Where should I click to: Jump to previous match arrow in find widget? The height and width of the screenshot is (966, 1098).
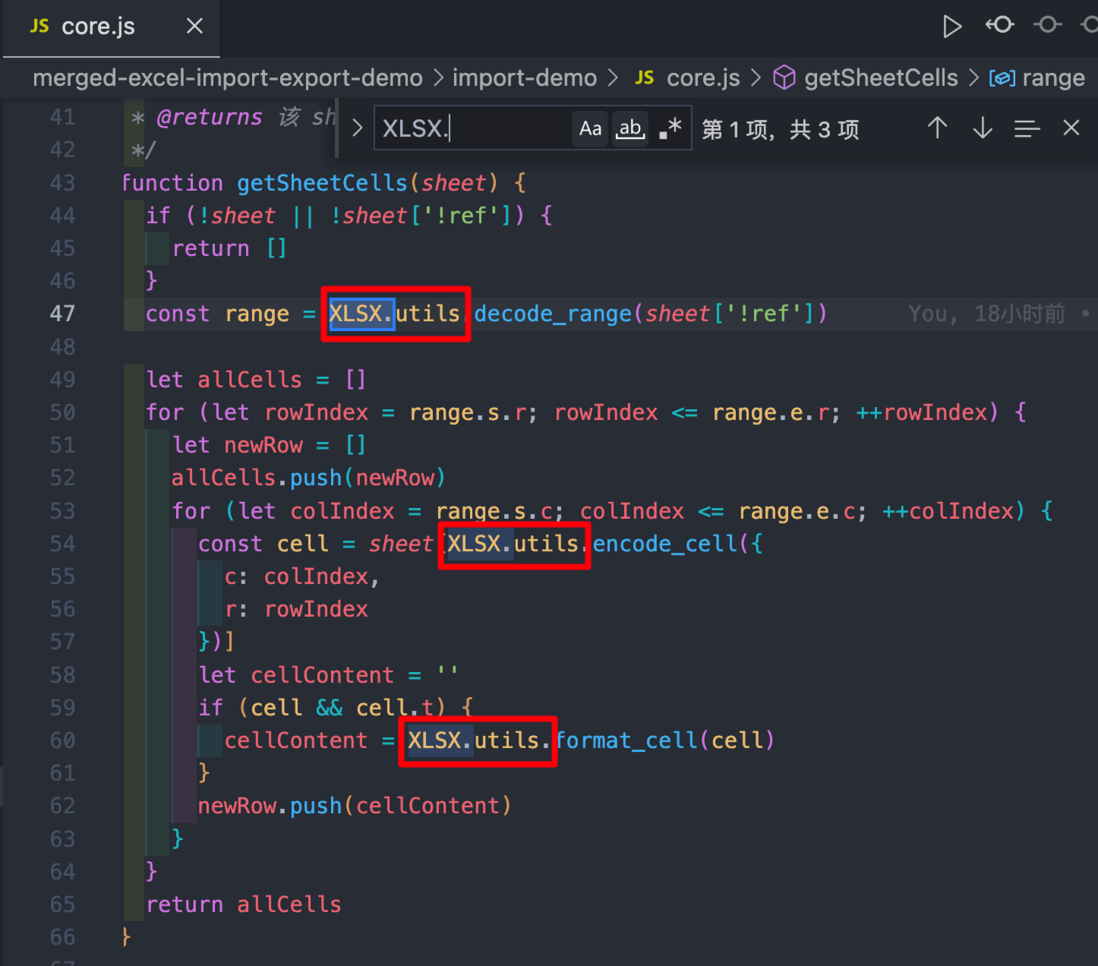937,128
